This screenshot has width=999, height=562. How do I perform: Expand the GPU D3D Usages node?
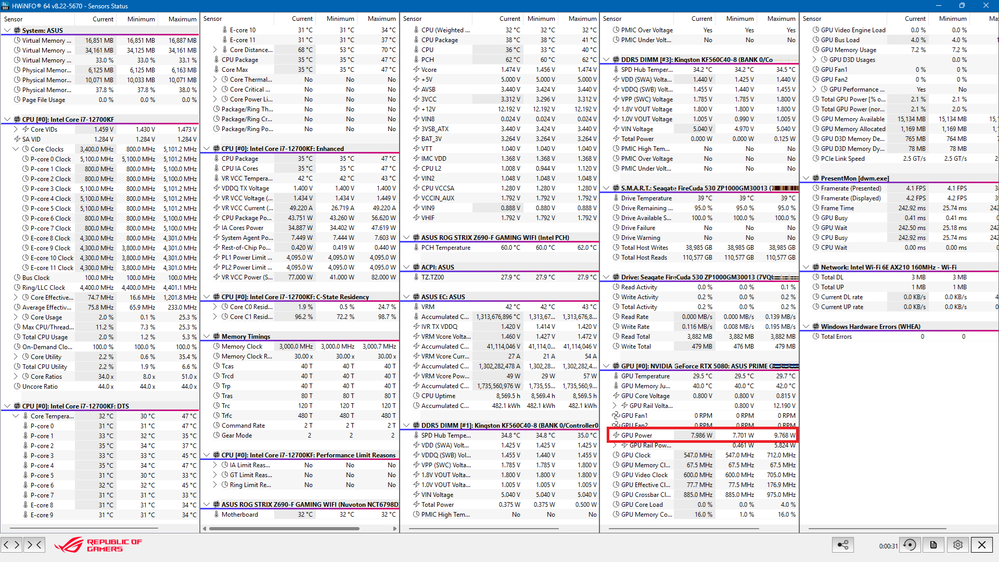point(815,59)
